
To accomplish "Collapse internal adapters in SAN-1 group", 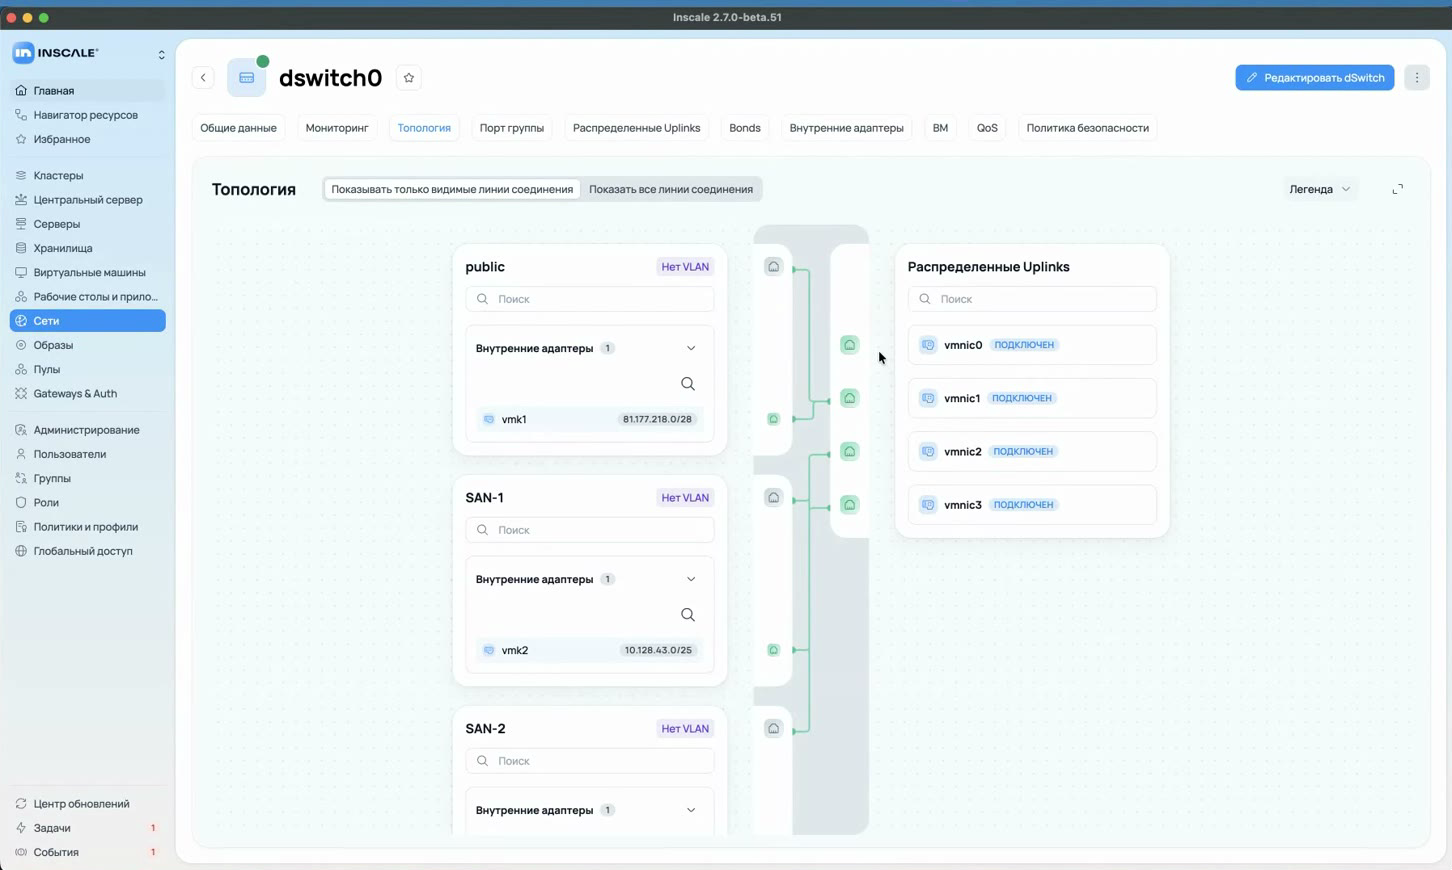I will 691,580.
